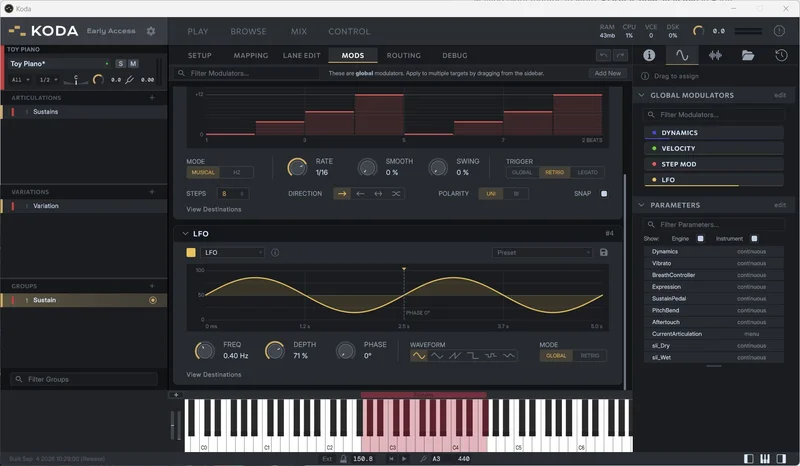This screenshot has height=466, width=800.
Task: Set step direction to backward
Action: click(x=360, y=194)
